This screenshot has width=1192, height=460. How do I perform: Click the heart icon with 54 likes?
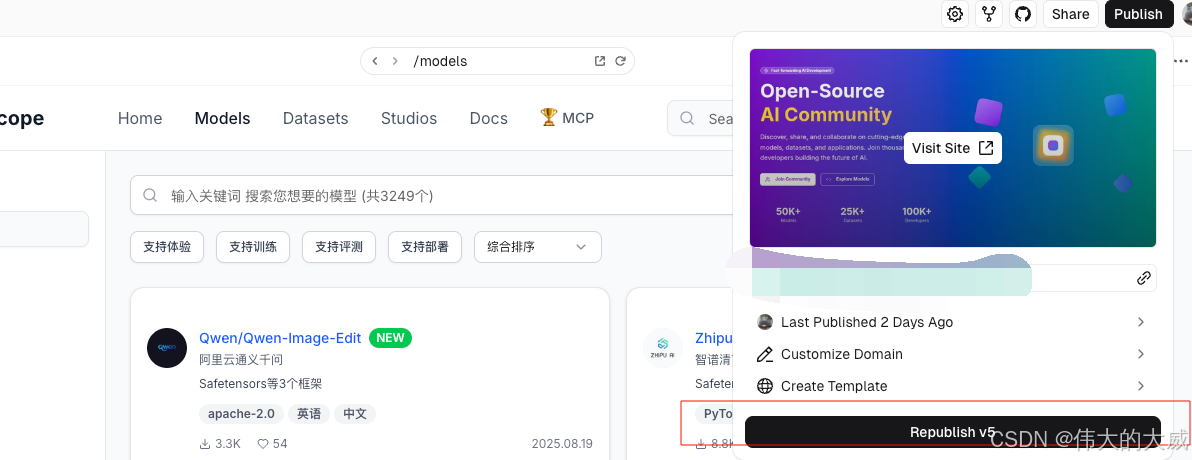(x=262, y=443)
